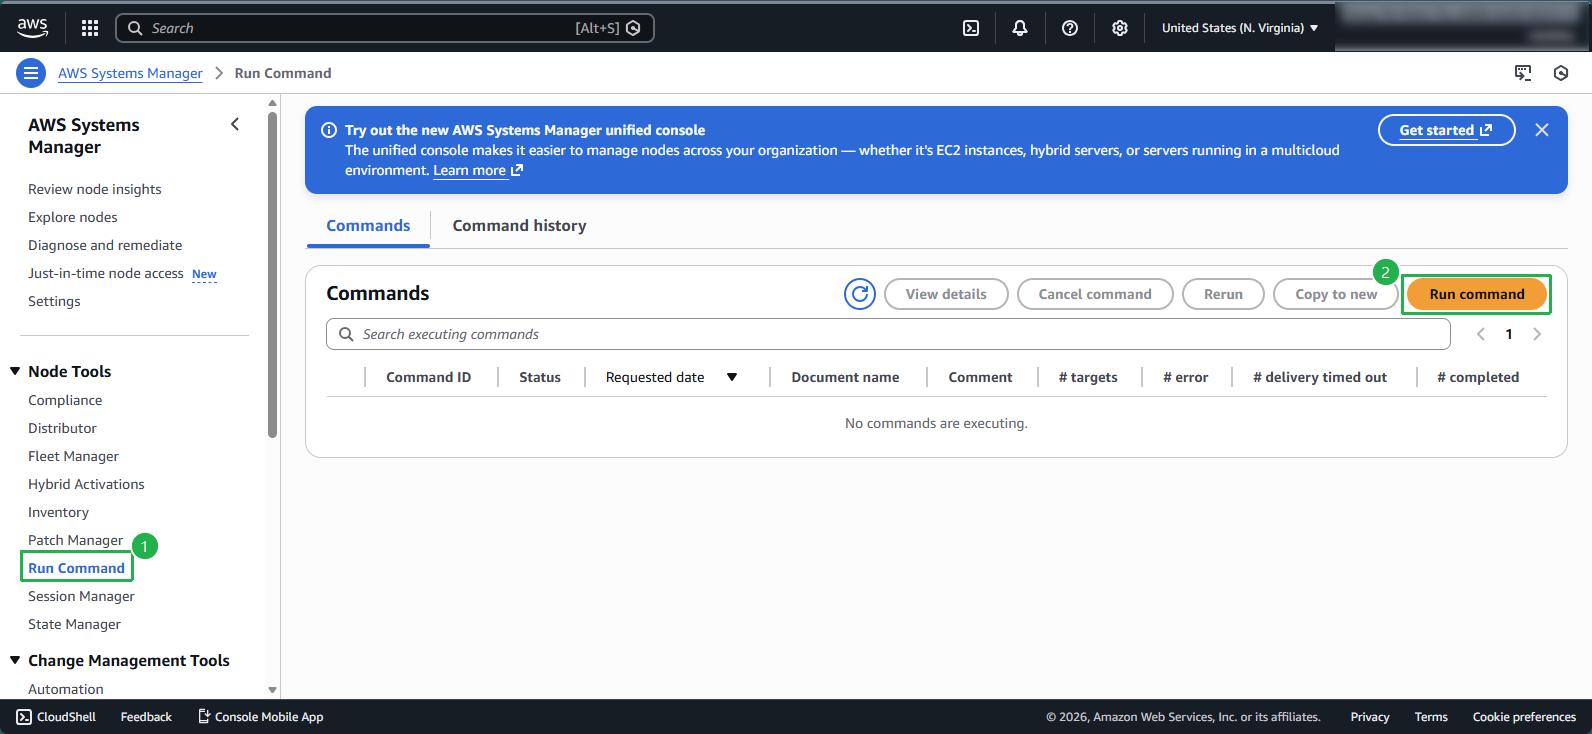Image resolution: width=1592 pixels, height=734 pixels.
Task: Open the AWS Systems Manager breadcrumb link
Action: [130, 73]
